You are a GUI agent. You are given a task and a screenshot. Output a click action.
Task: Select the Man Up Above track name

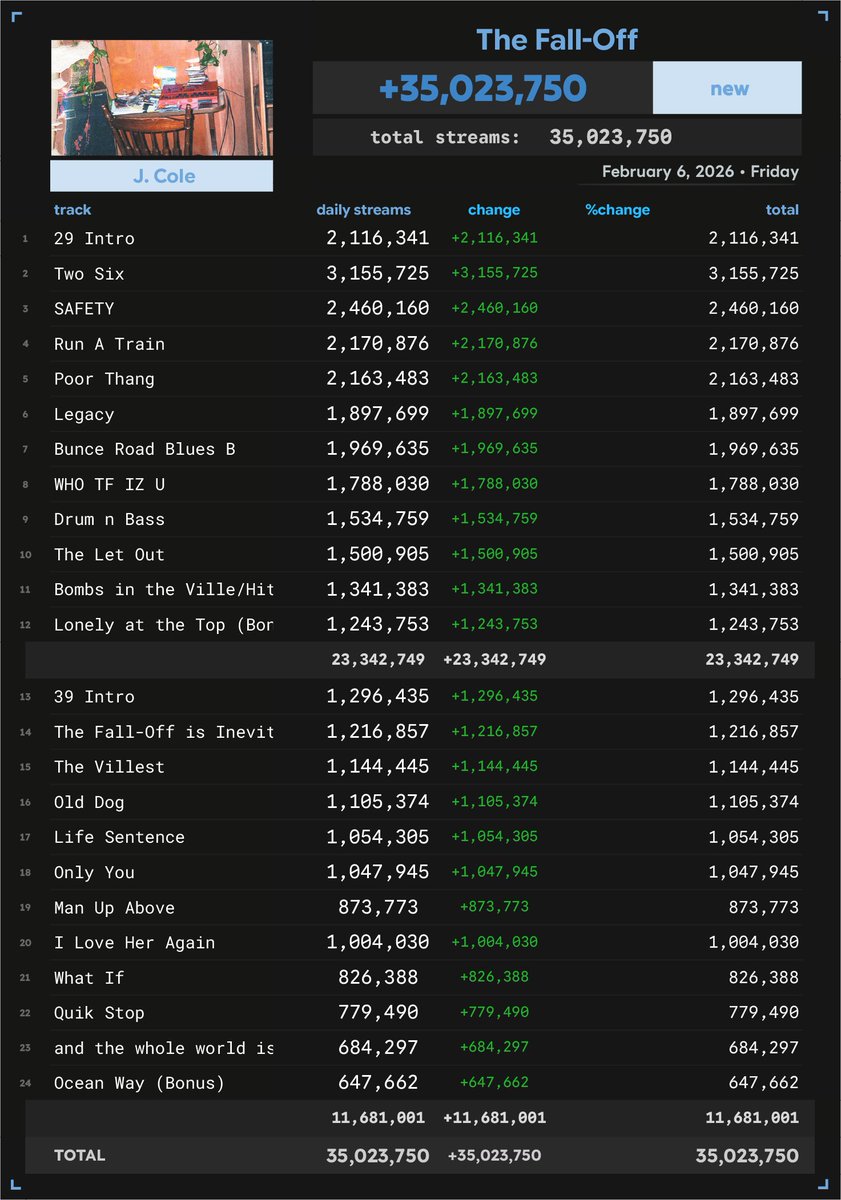point(114,908)
